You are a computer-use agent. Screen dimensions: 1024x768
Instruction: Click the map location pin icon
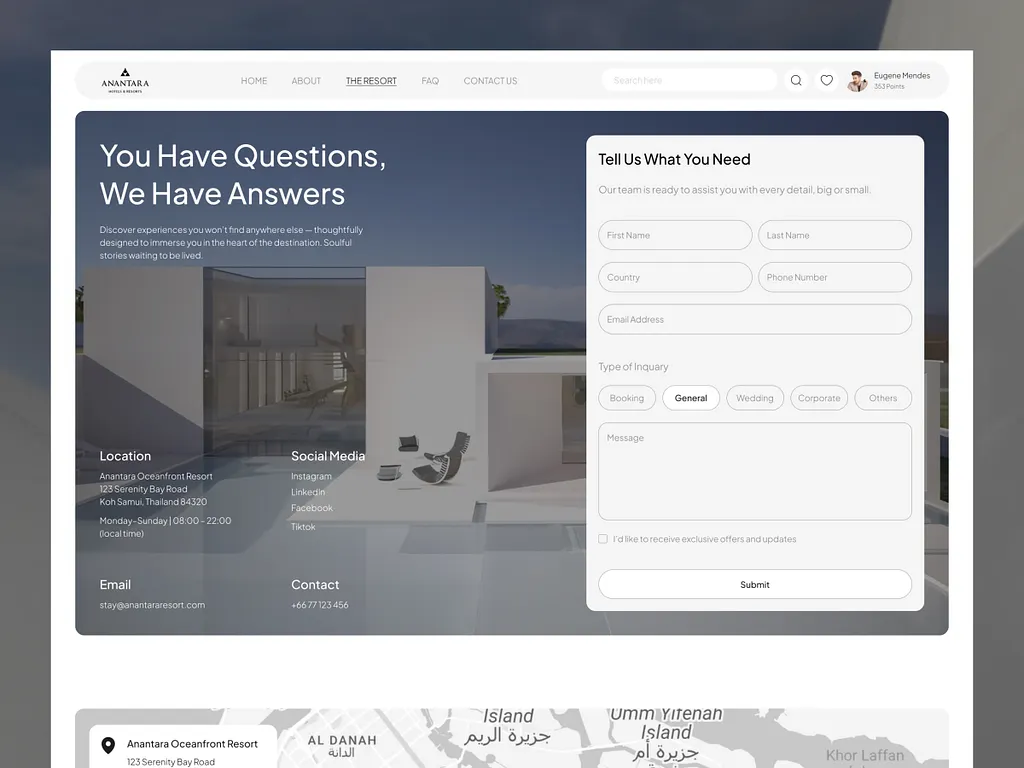coord(108,746)
